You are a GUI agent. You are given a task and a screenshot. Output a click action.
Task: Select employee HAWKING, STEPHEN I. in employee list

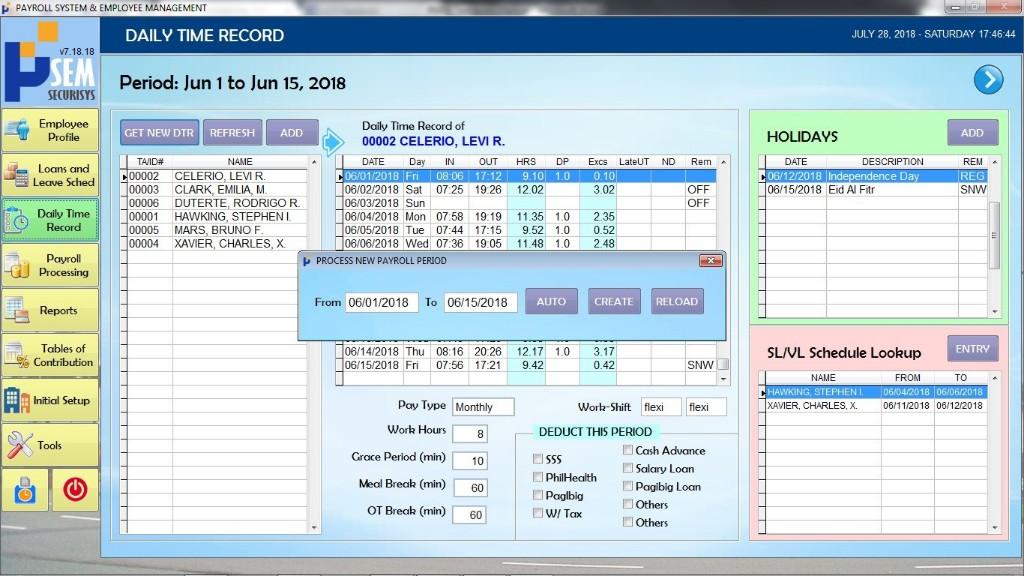pyautogui.click(x=216, y=216)
